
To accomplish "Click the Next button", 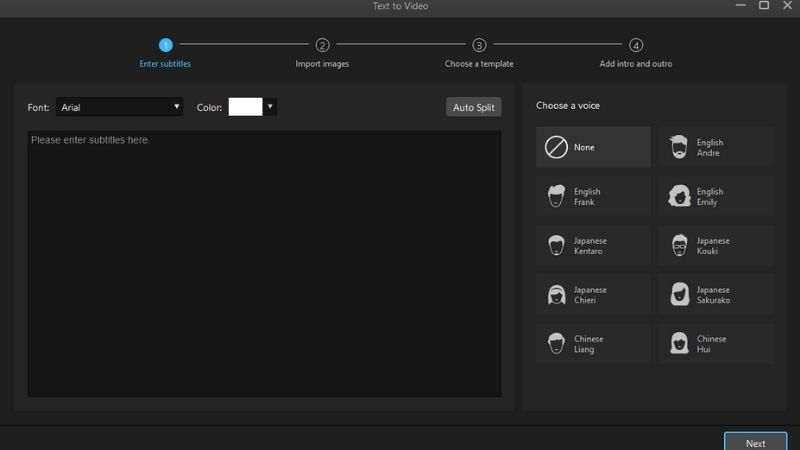I will pyautogui.click(x=755, y=442).
